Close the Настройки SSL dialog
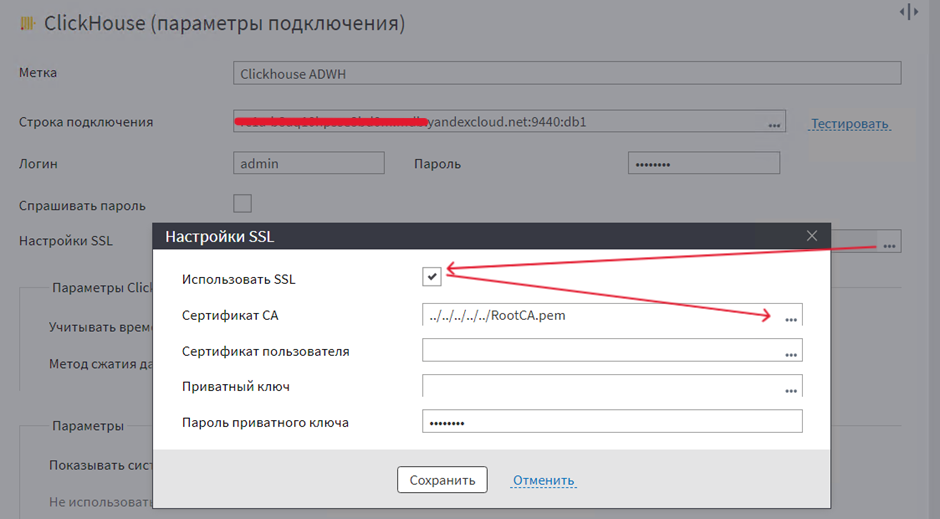 [x=812, y=236]
